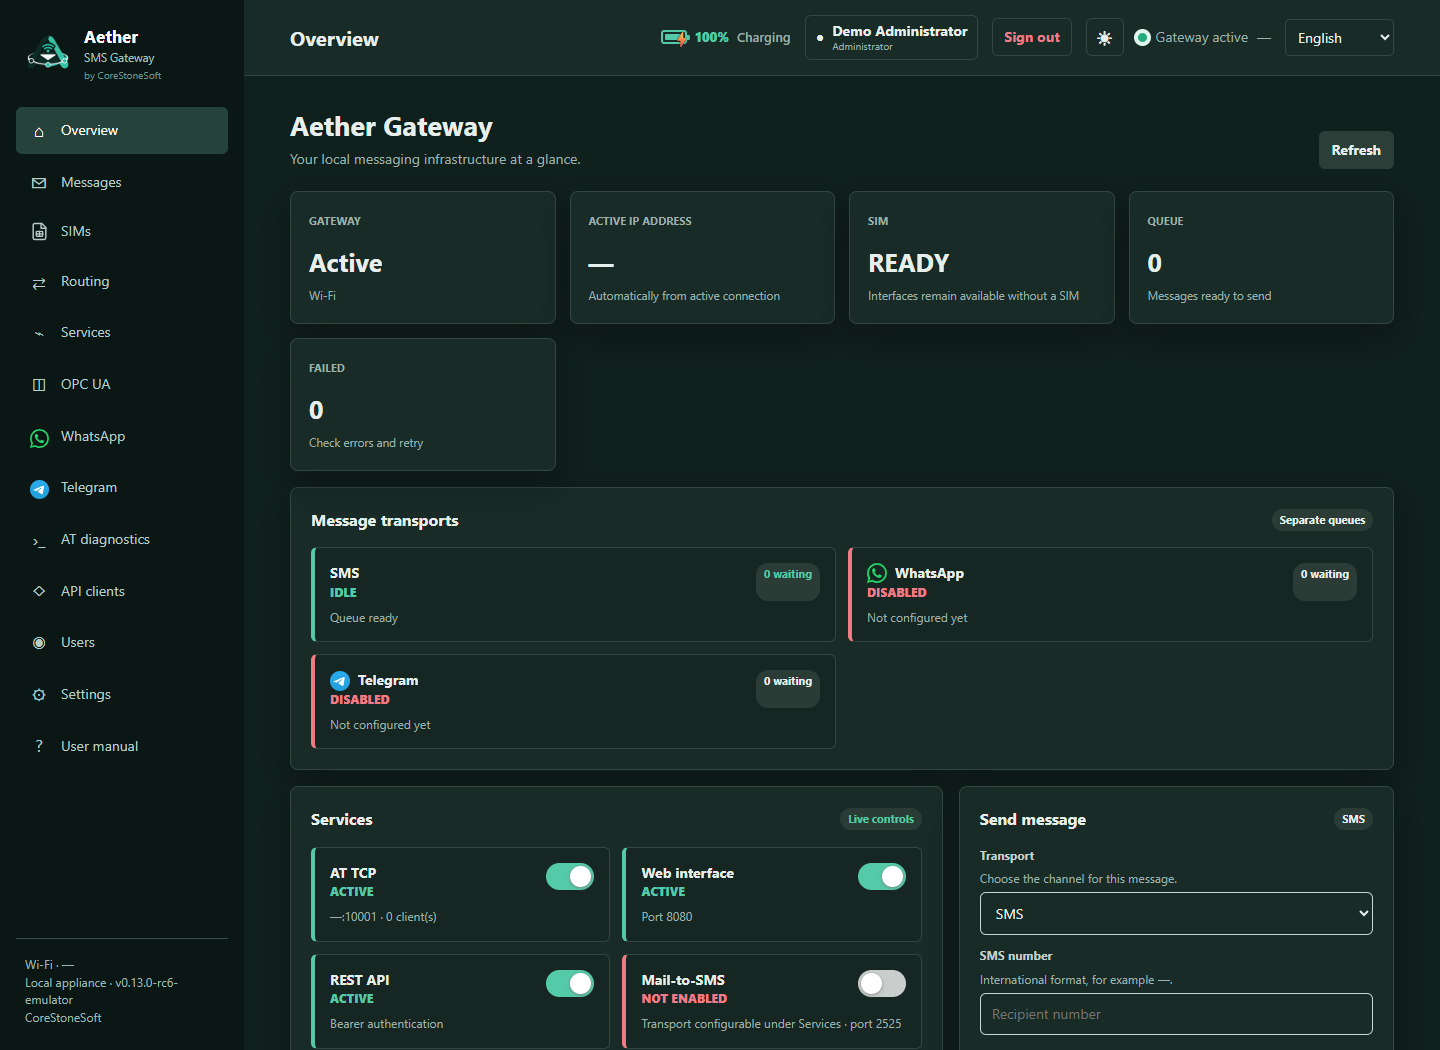Open the Demo Administrator profile button

[891, 38]
